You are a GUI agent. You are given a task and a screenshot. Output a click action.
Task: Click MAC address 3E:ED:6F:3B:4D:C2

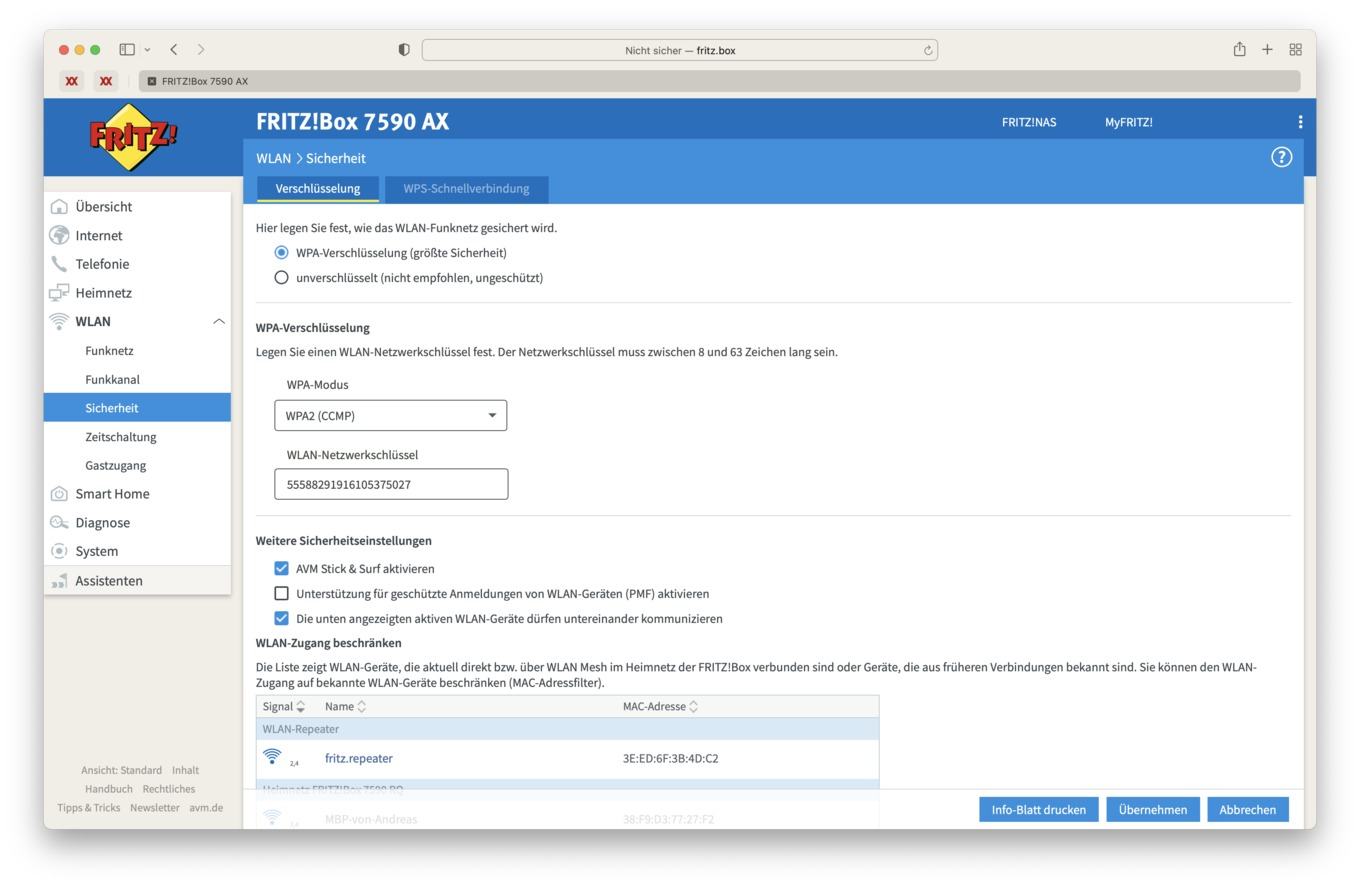(670, 758)
